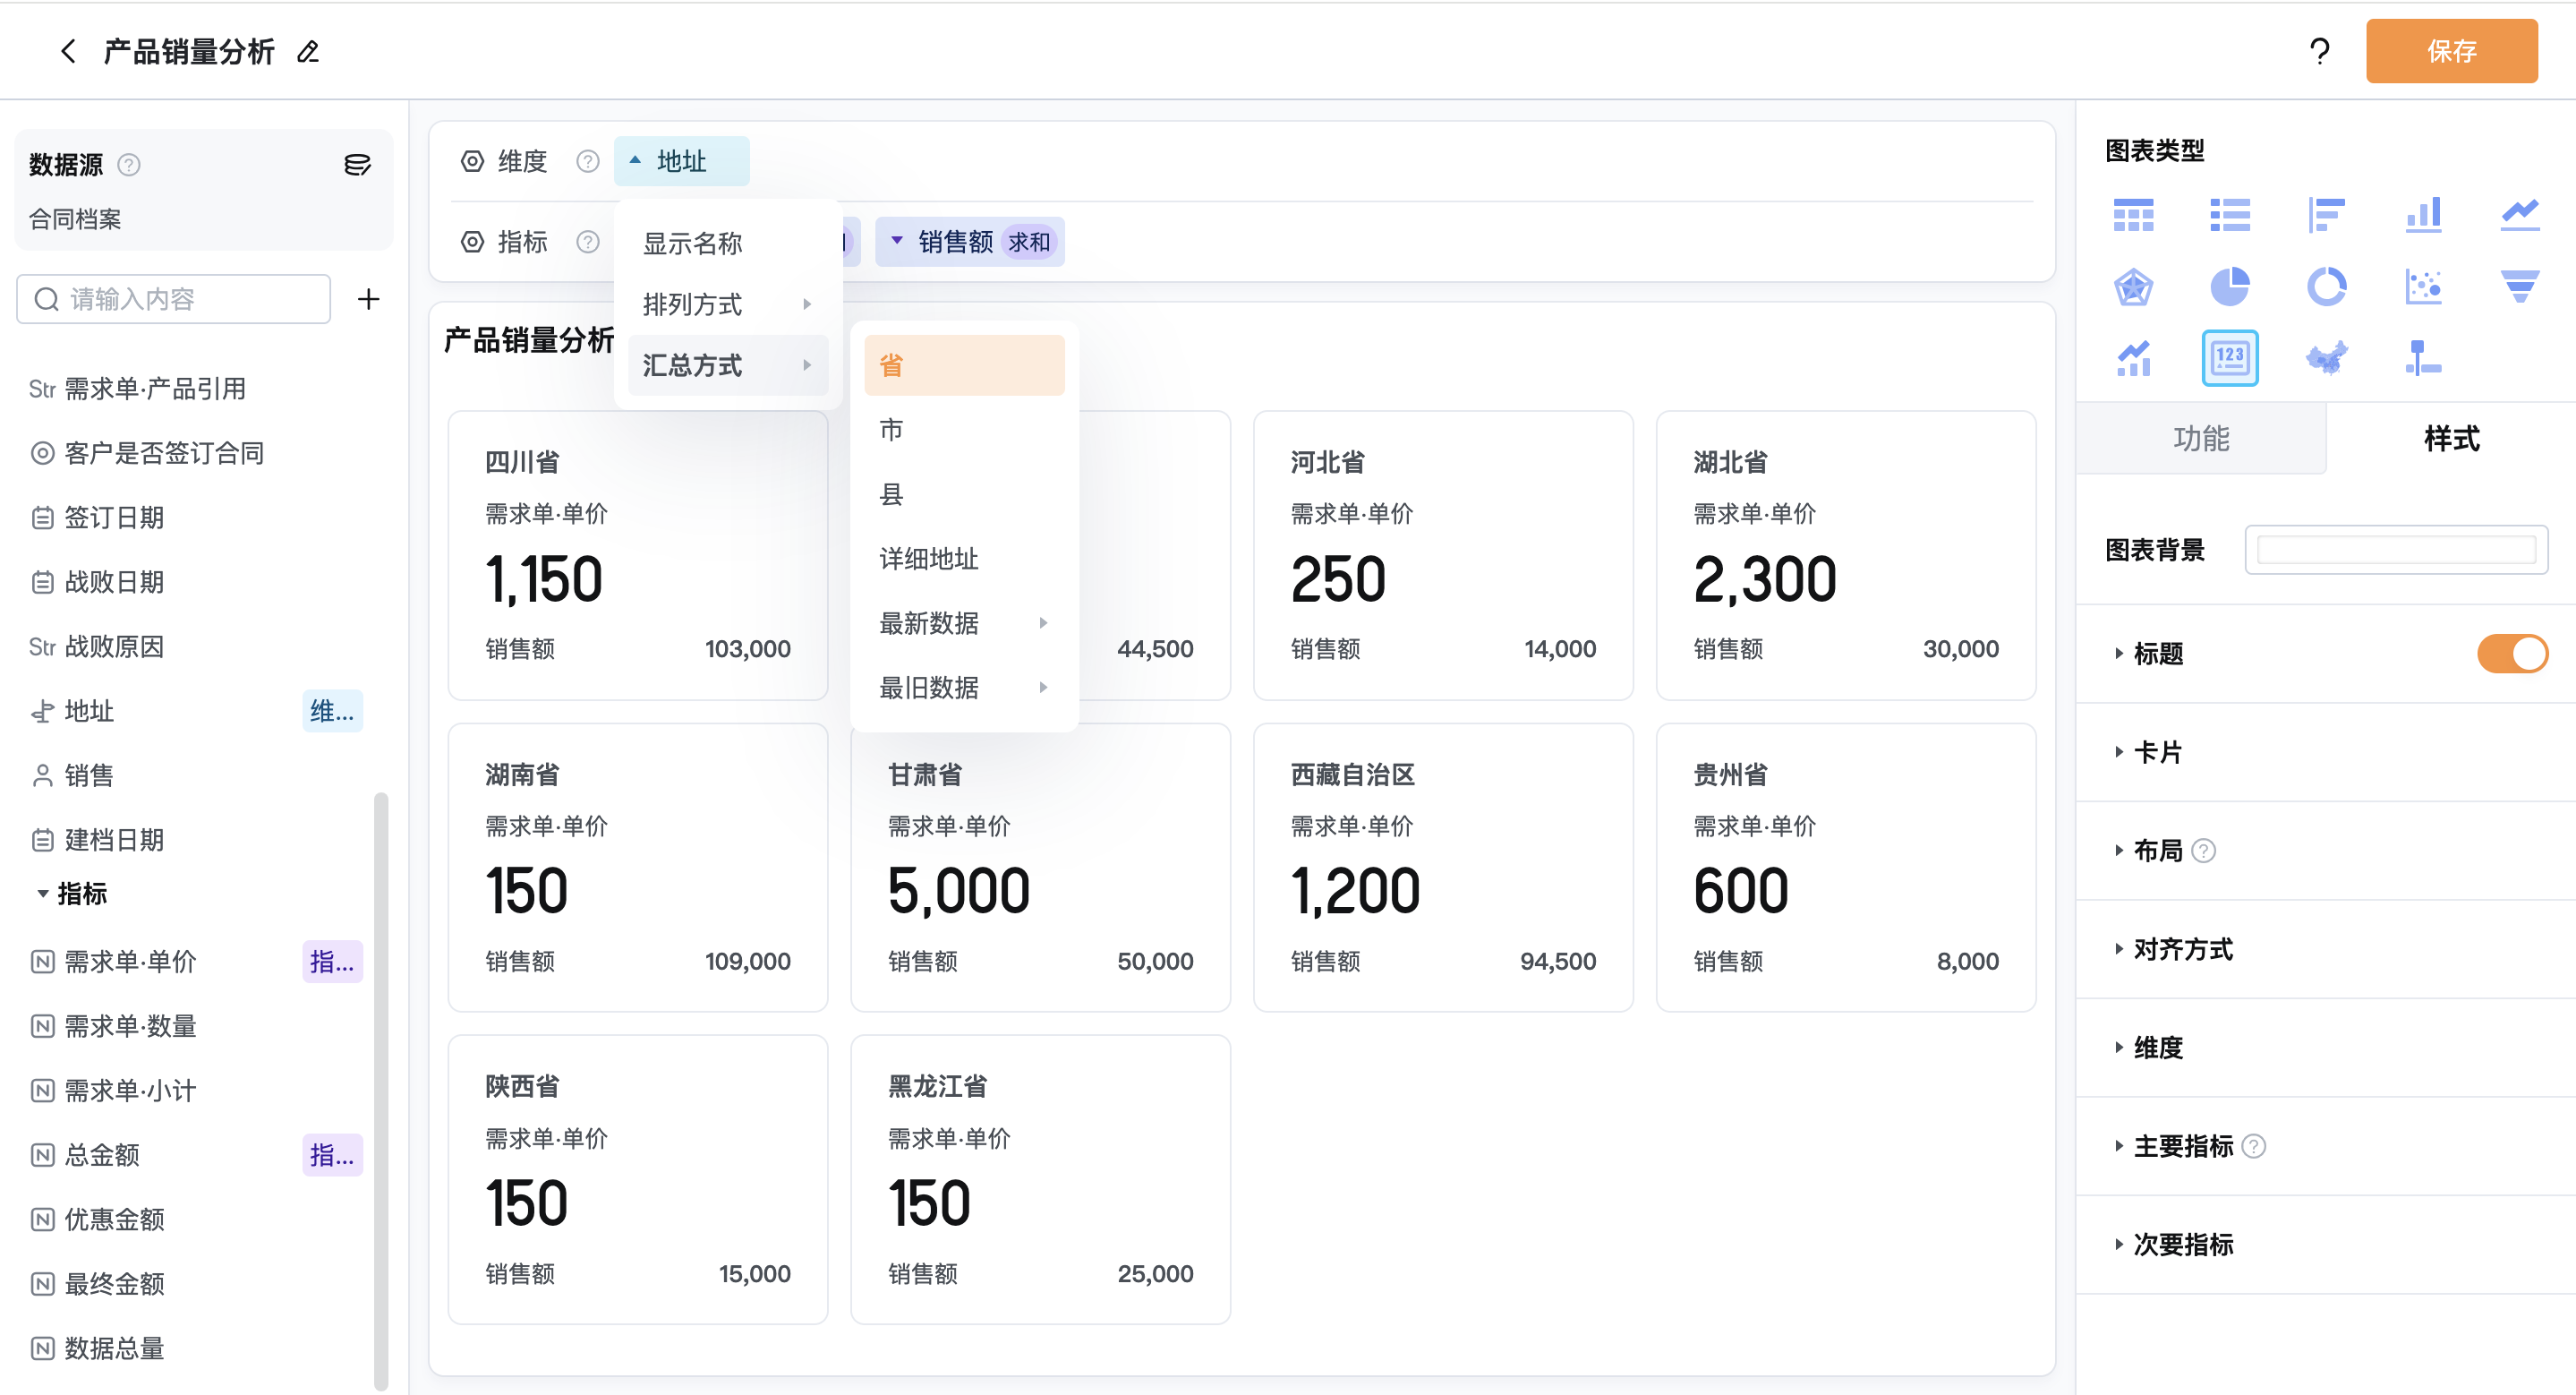Go back using the left arrow icon
The image size is (2576, 1395).
click(68, 51)
